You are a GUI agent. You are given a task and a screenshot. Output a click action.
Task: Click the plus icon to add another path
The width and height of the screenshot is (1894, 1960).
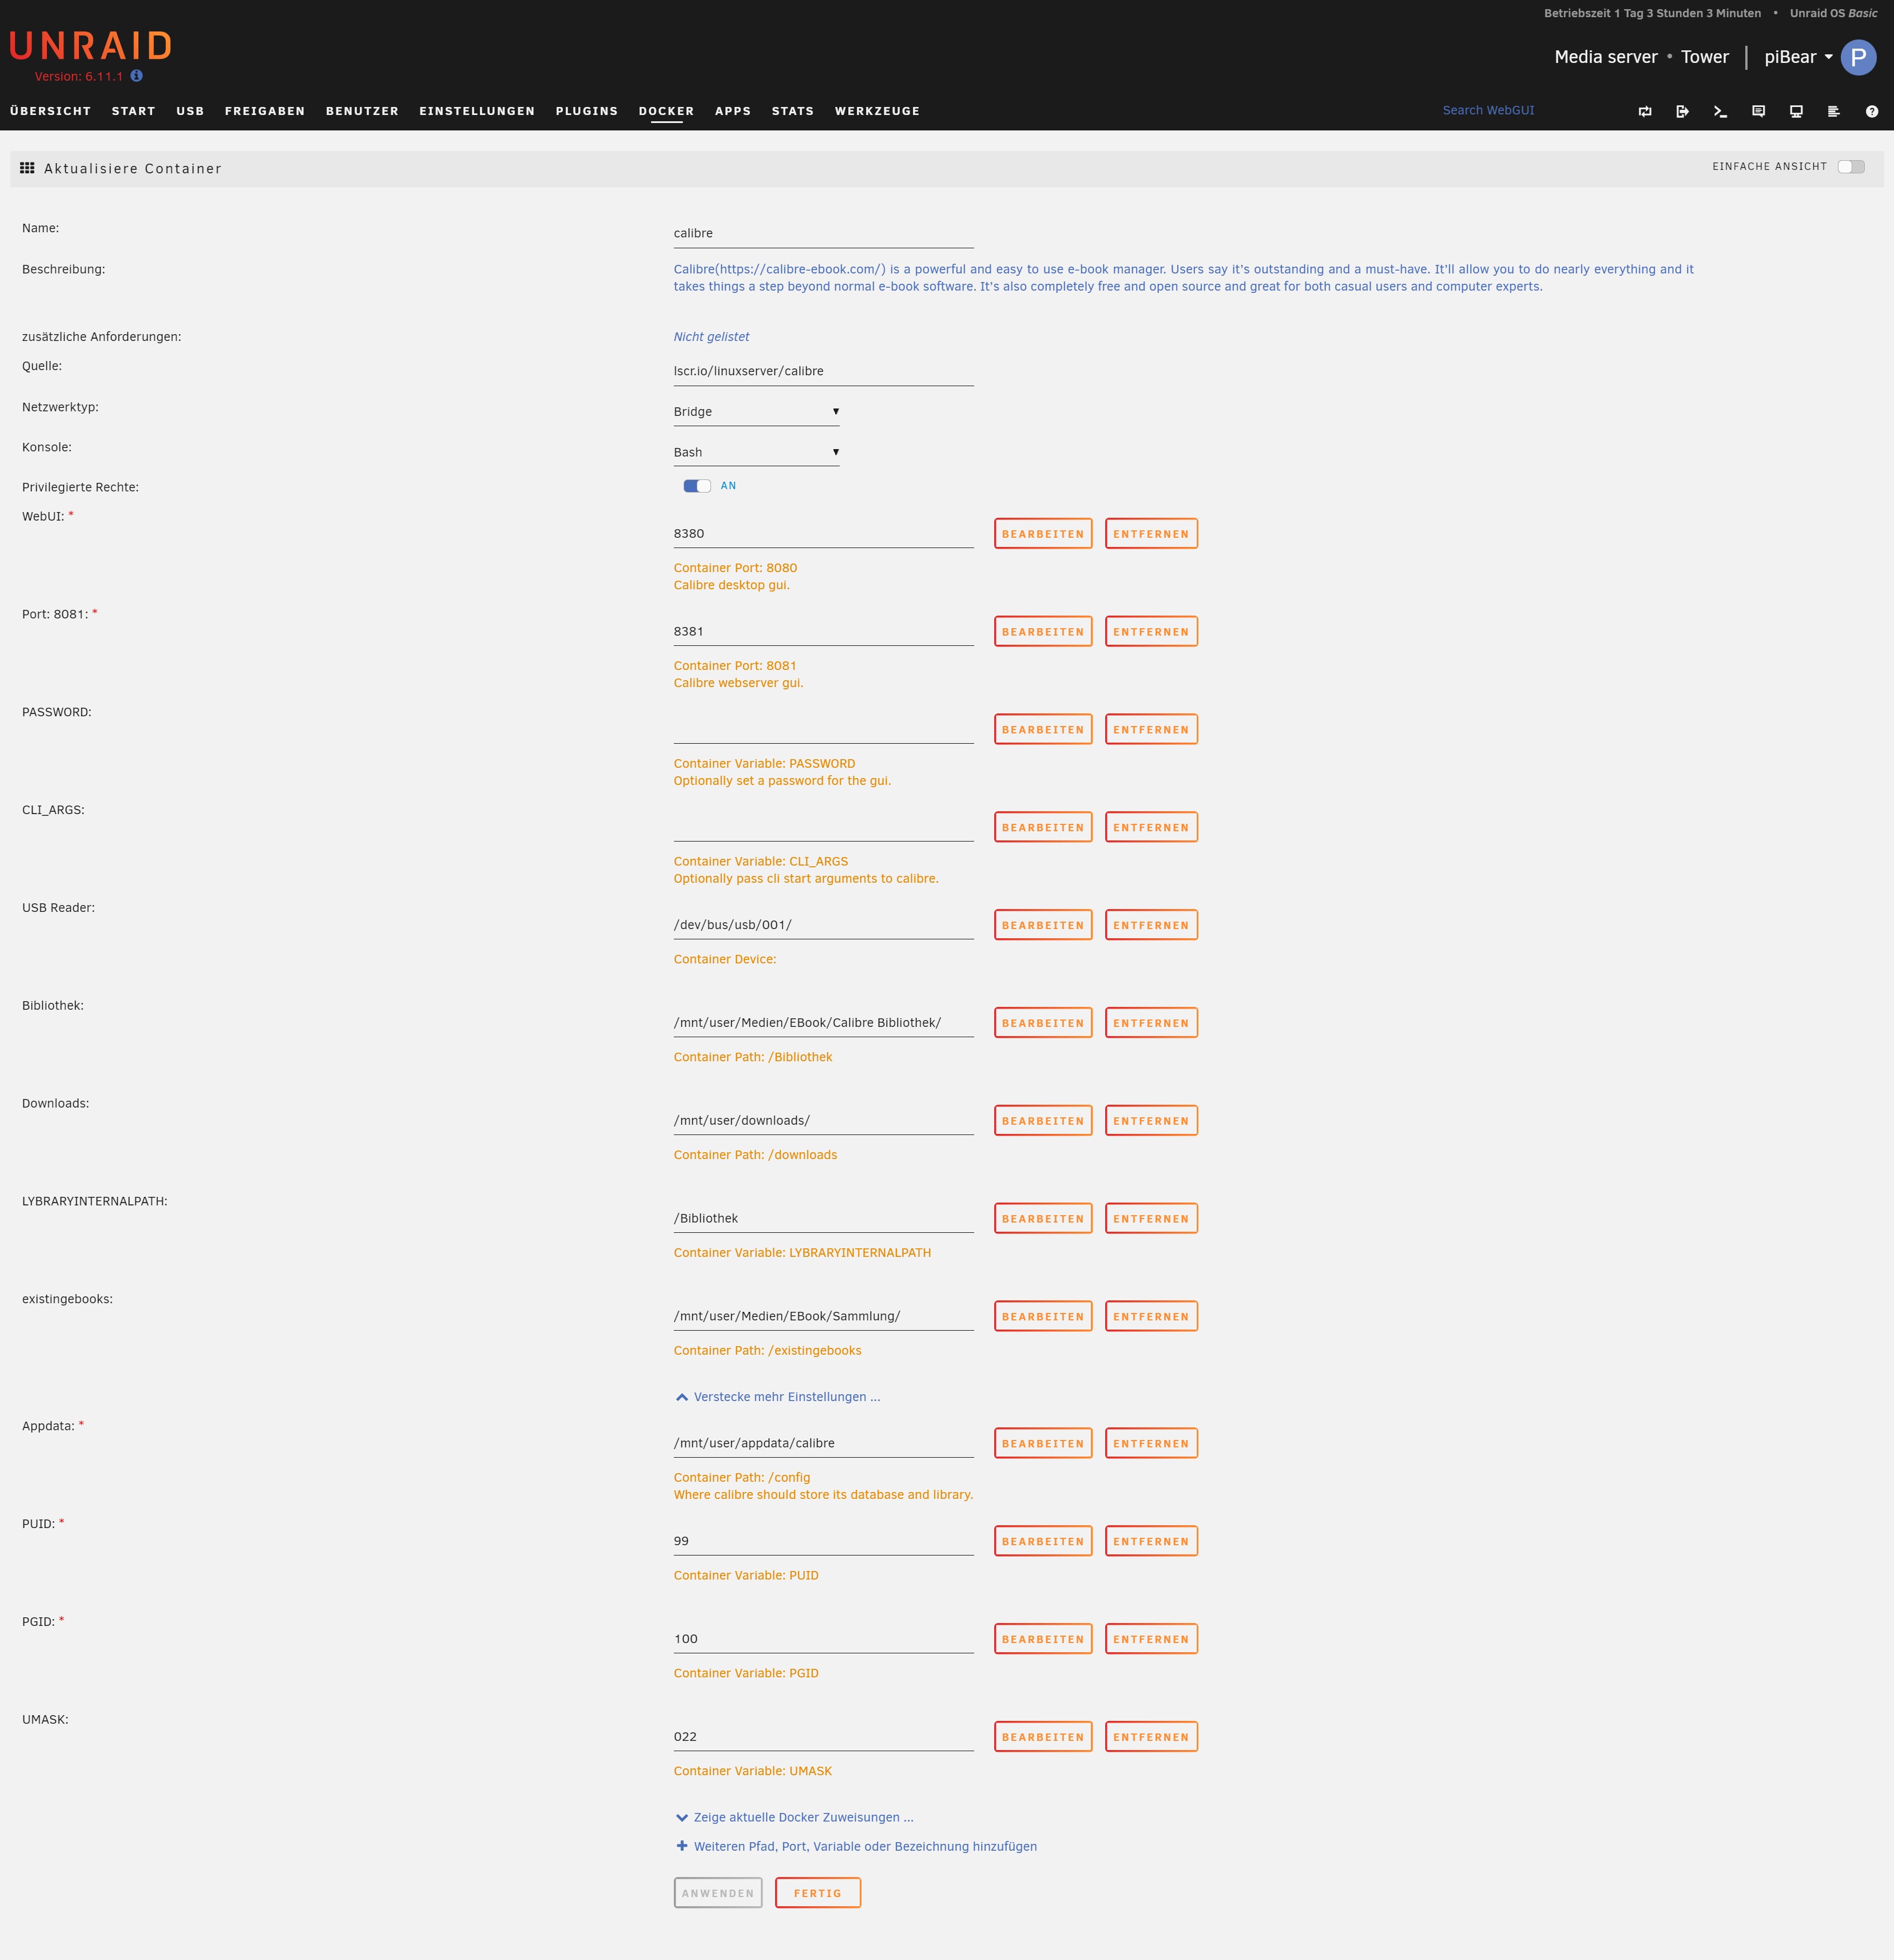(x=682, y=1846)
